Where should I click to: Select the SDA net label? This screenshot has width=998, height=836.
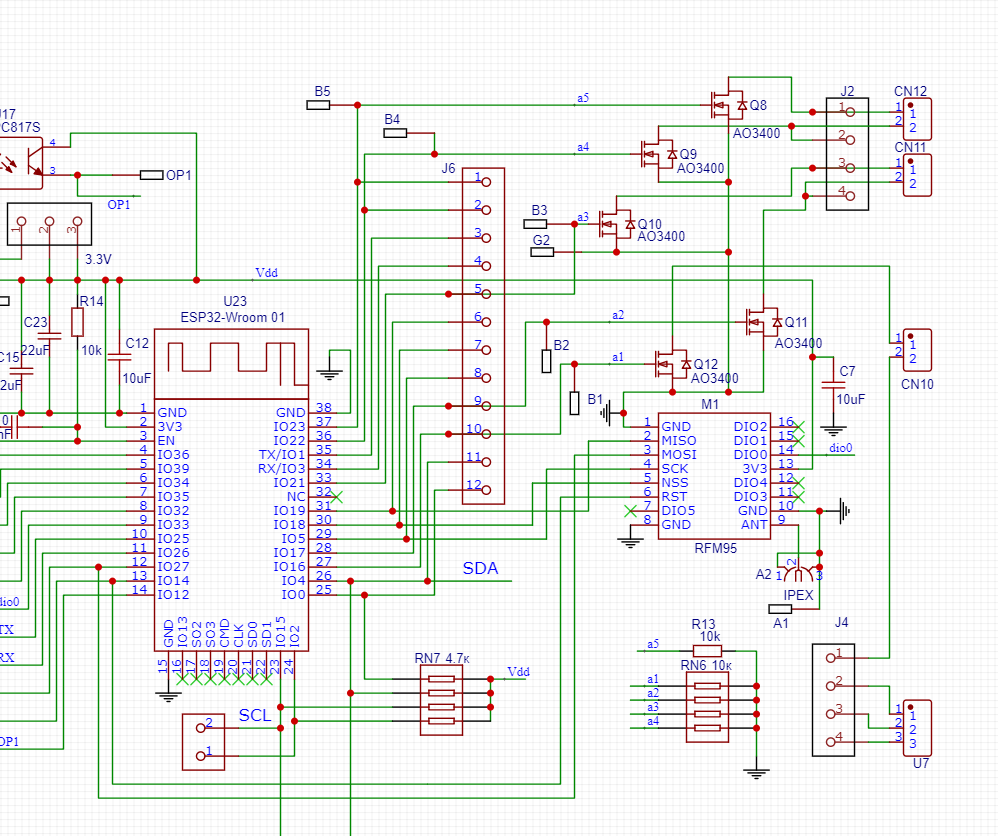(481, 569)
